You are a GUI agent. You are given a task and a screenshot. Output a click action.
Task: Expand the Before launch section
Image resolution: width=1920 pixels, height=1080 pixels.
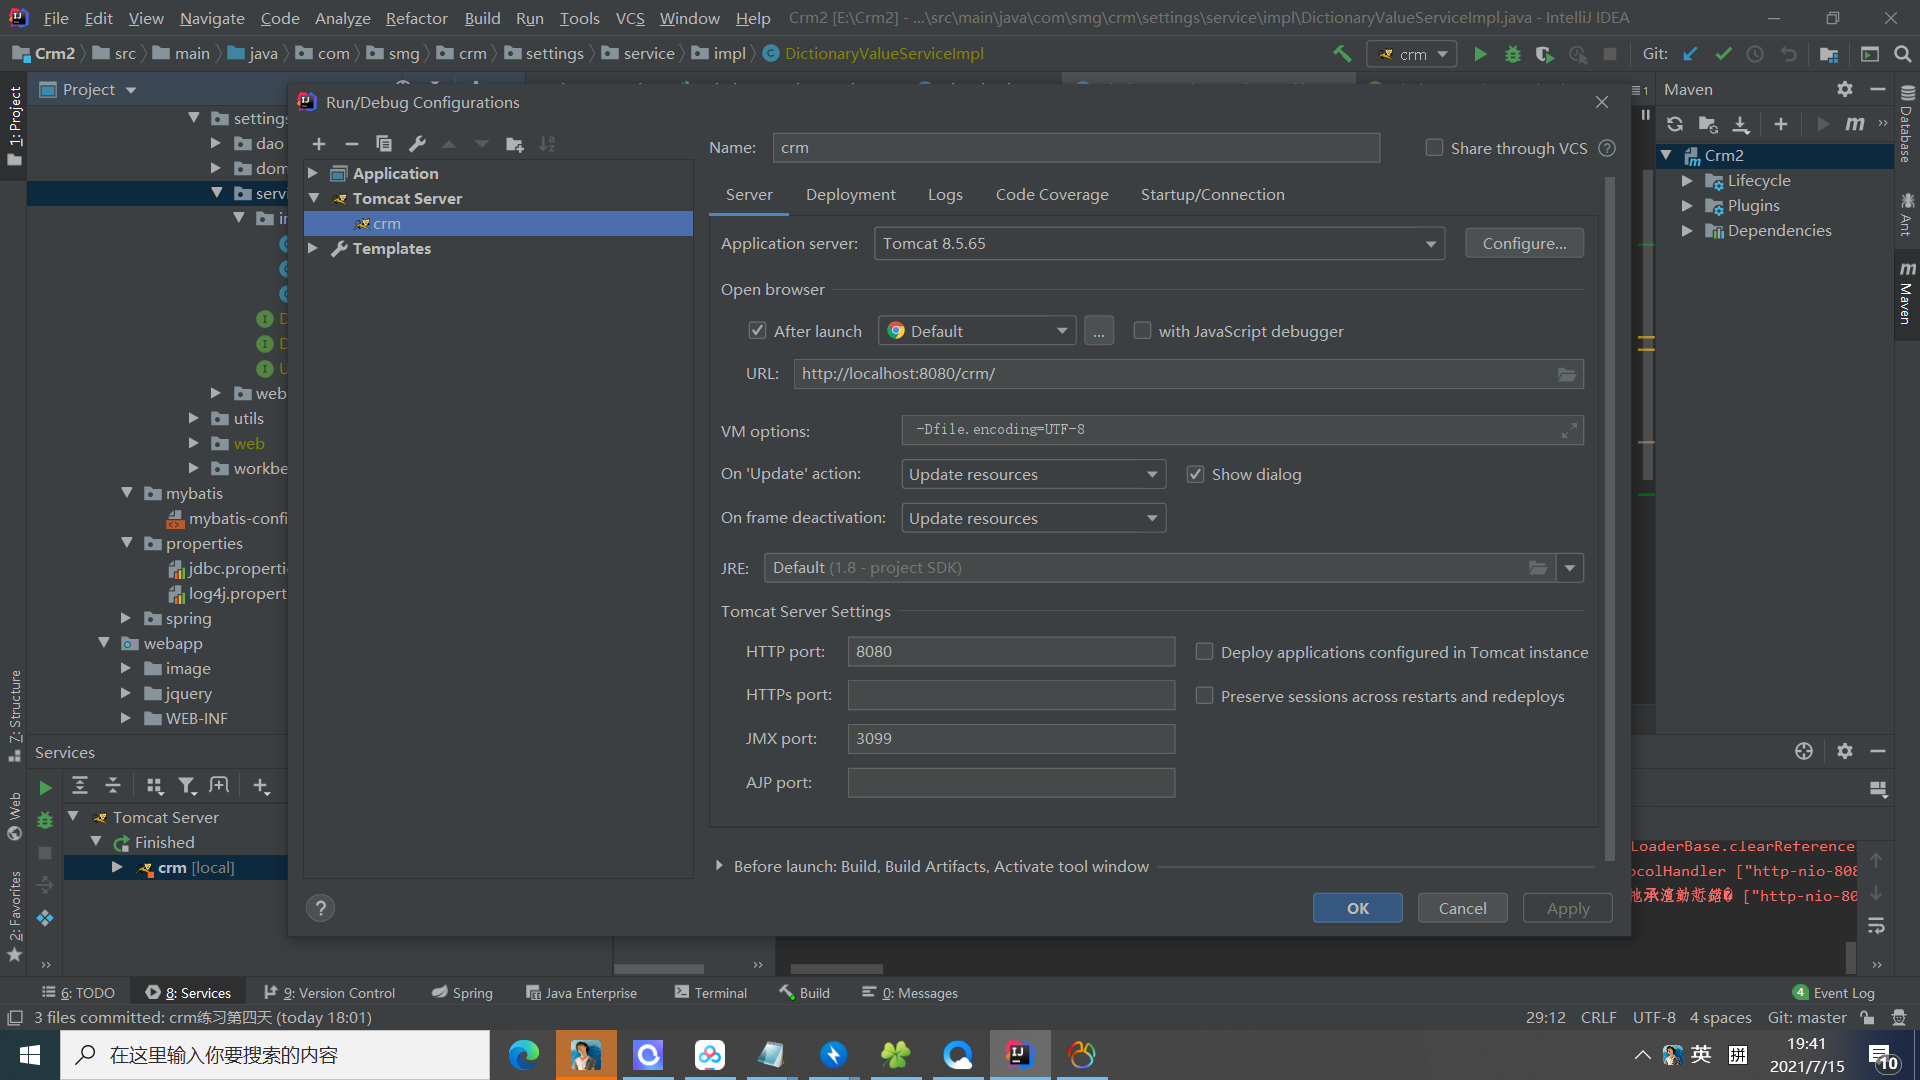(719, 866)
